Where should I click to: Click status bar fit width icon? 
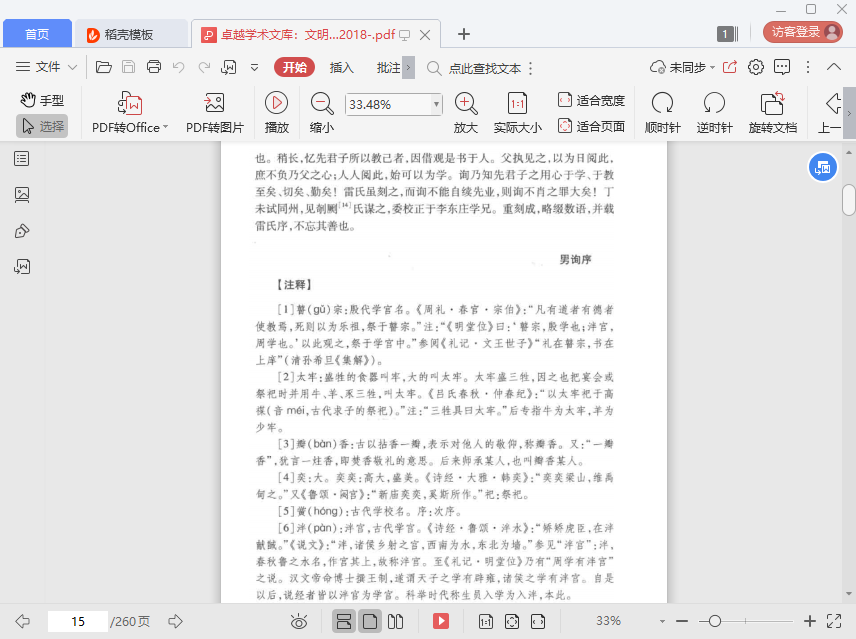(538, 621)
